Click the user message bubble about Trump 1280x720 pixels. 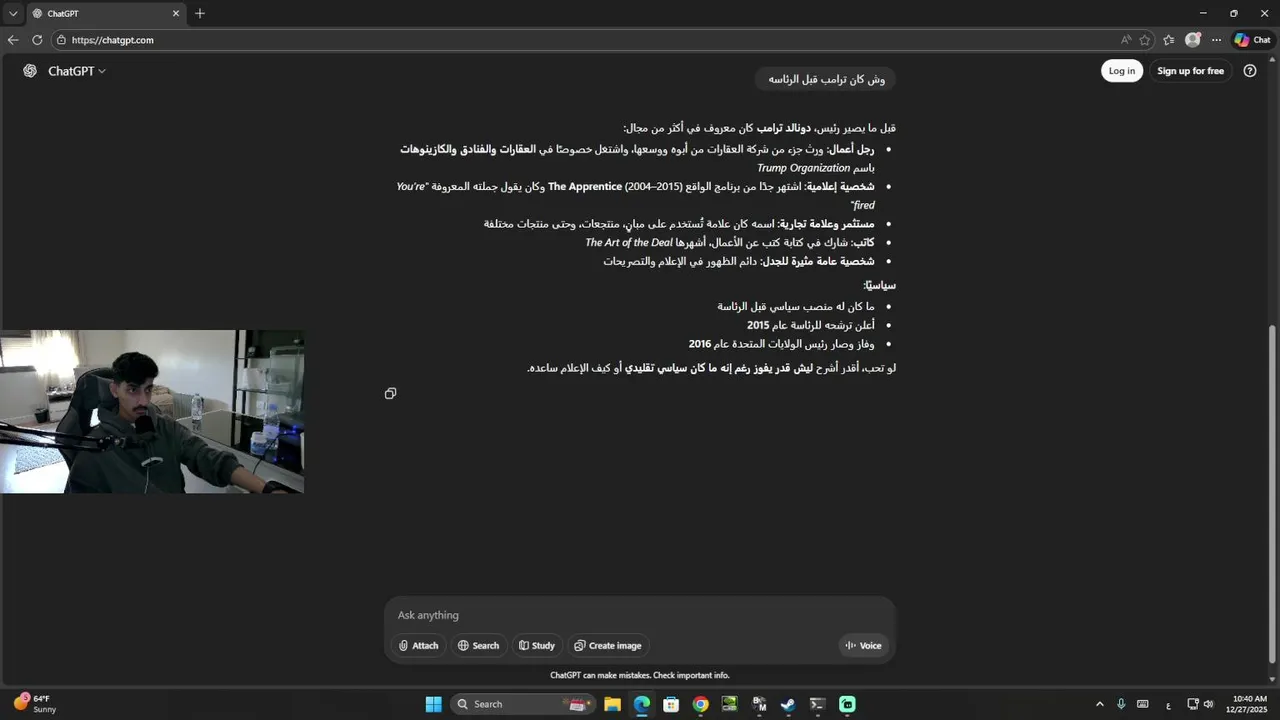(827, 79)
